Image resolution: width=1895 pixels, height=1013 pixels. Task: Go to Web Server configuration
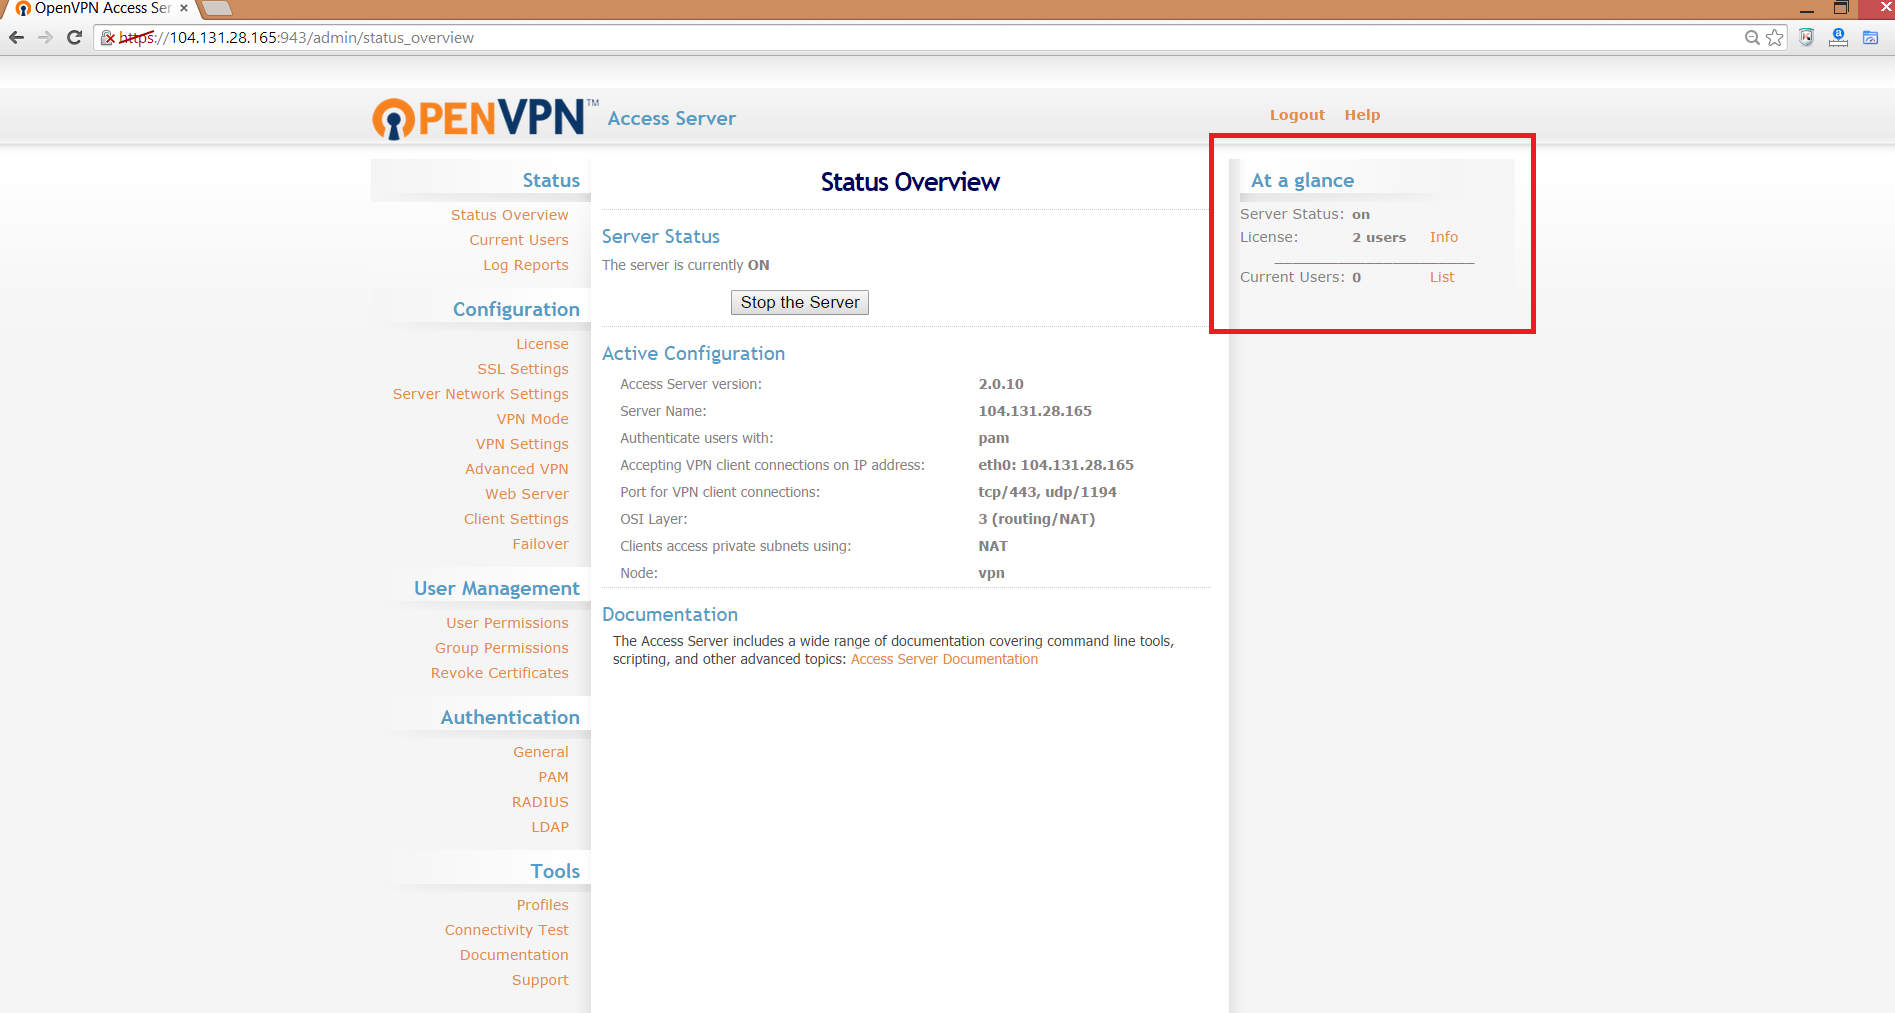[x=527, y=494]
